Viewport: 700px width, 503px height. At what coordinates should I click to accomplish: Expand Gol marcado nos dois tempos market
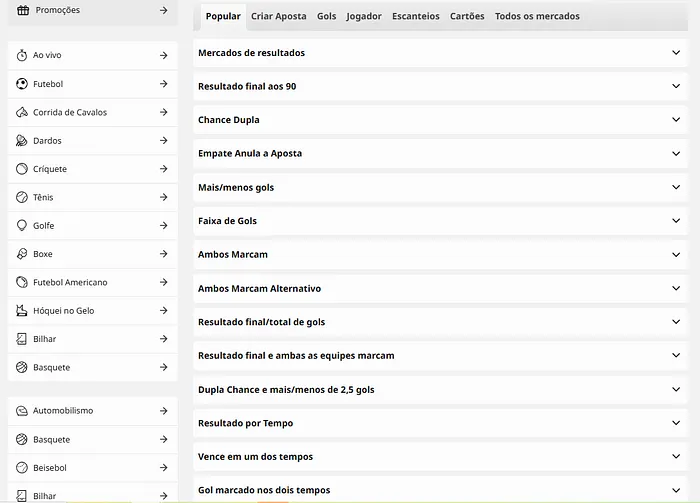tap(440, 490)
